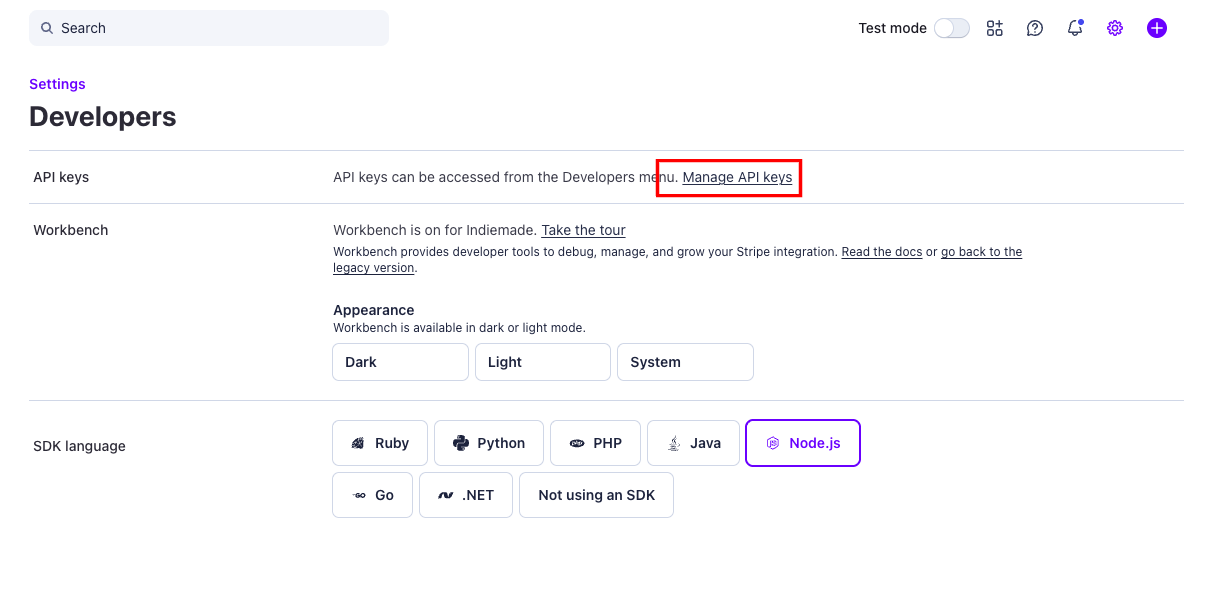Click the purple create button
1208x595 pixels.
[x=1156, y=28]
